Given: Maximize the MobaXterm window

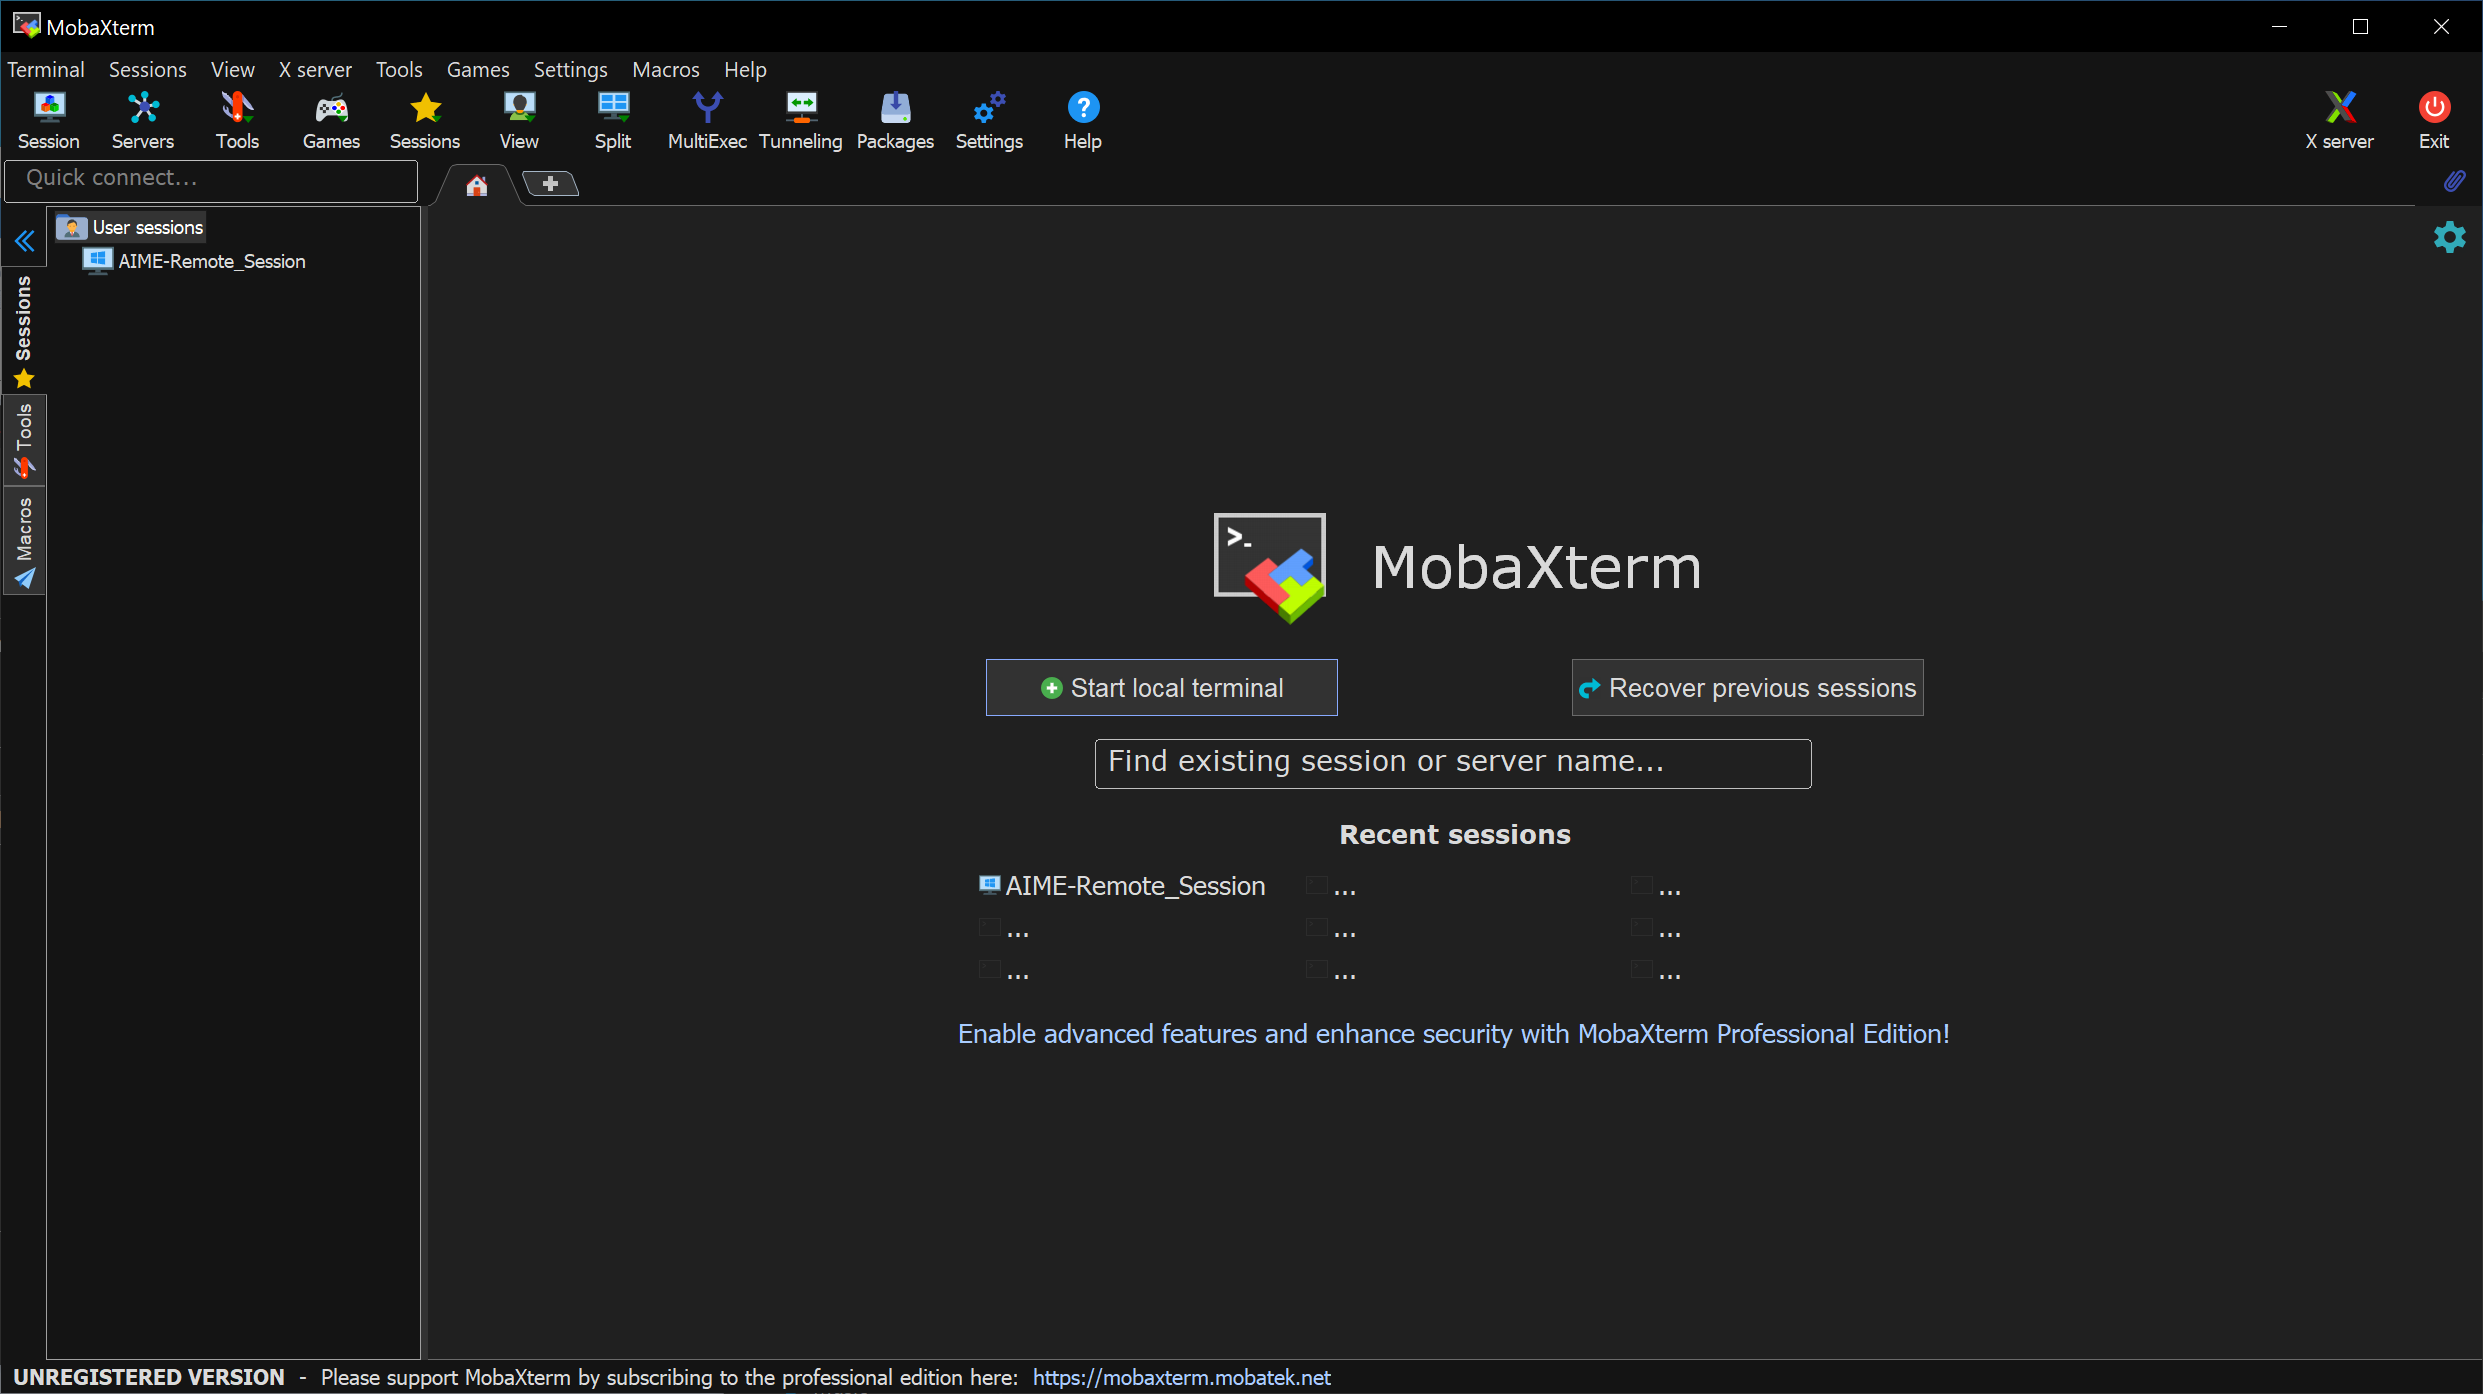Looking at the screenshot, I should (2361, 27).
